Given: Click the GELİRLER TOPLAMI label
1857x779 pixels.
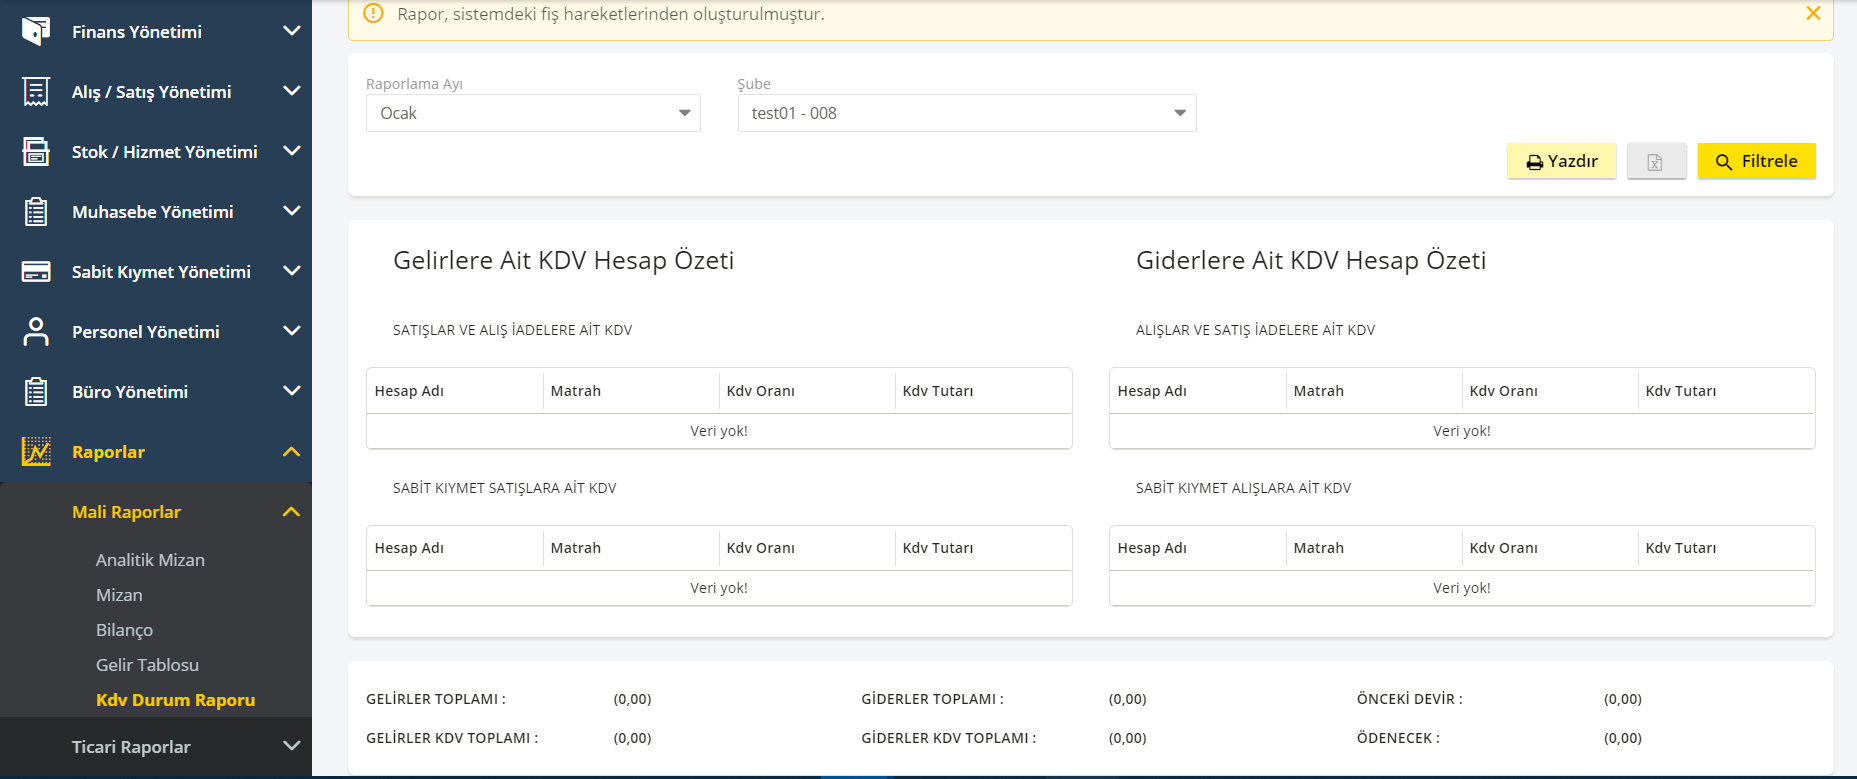Looking at the screenshot, I should pyautogui.click(x=436, y=699).
